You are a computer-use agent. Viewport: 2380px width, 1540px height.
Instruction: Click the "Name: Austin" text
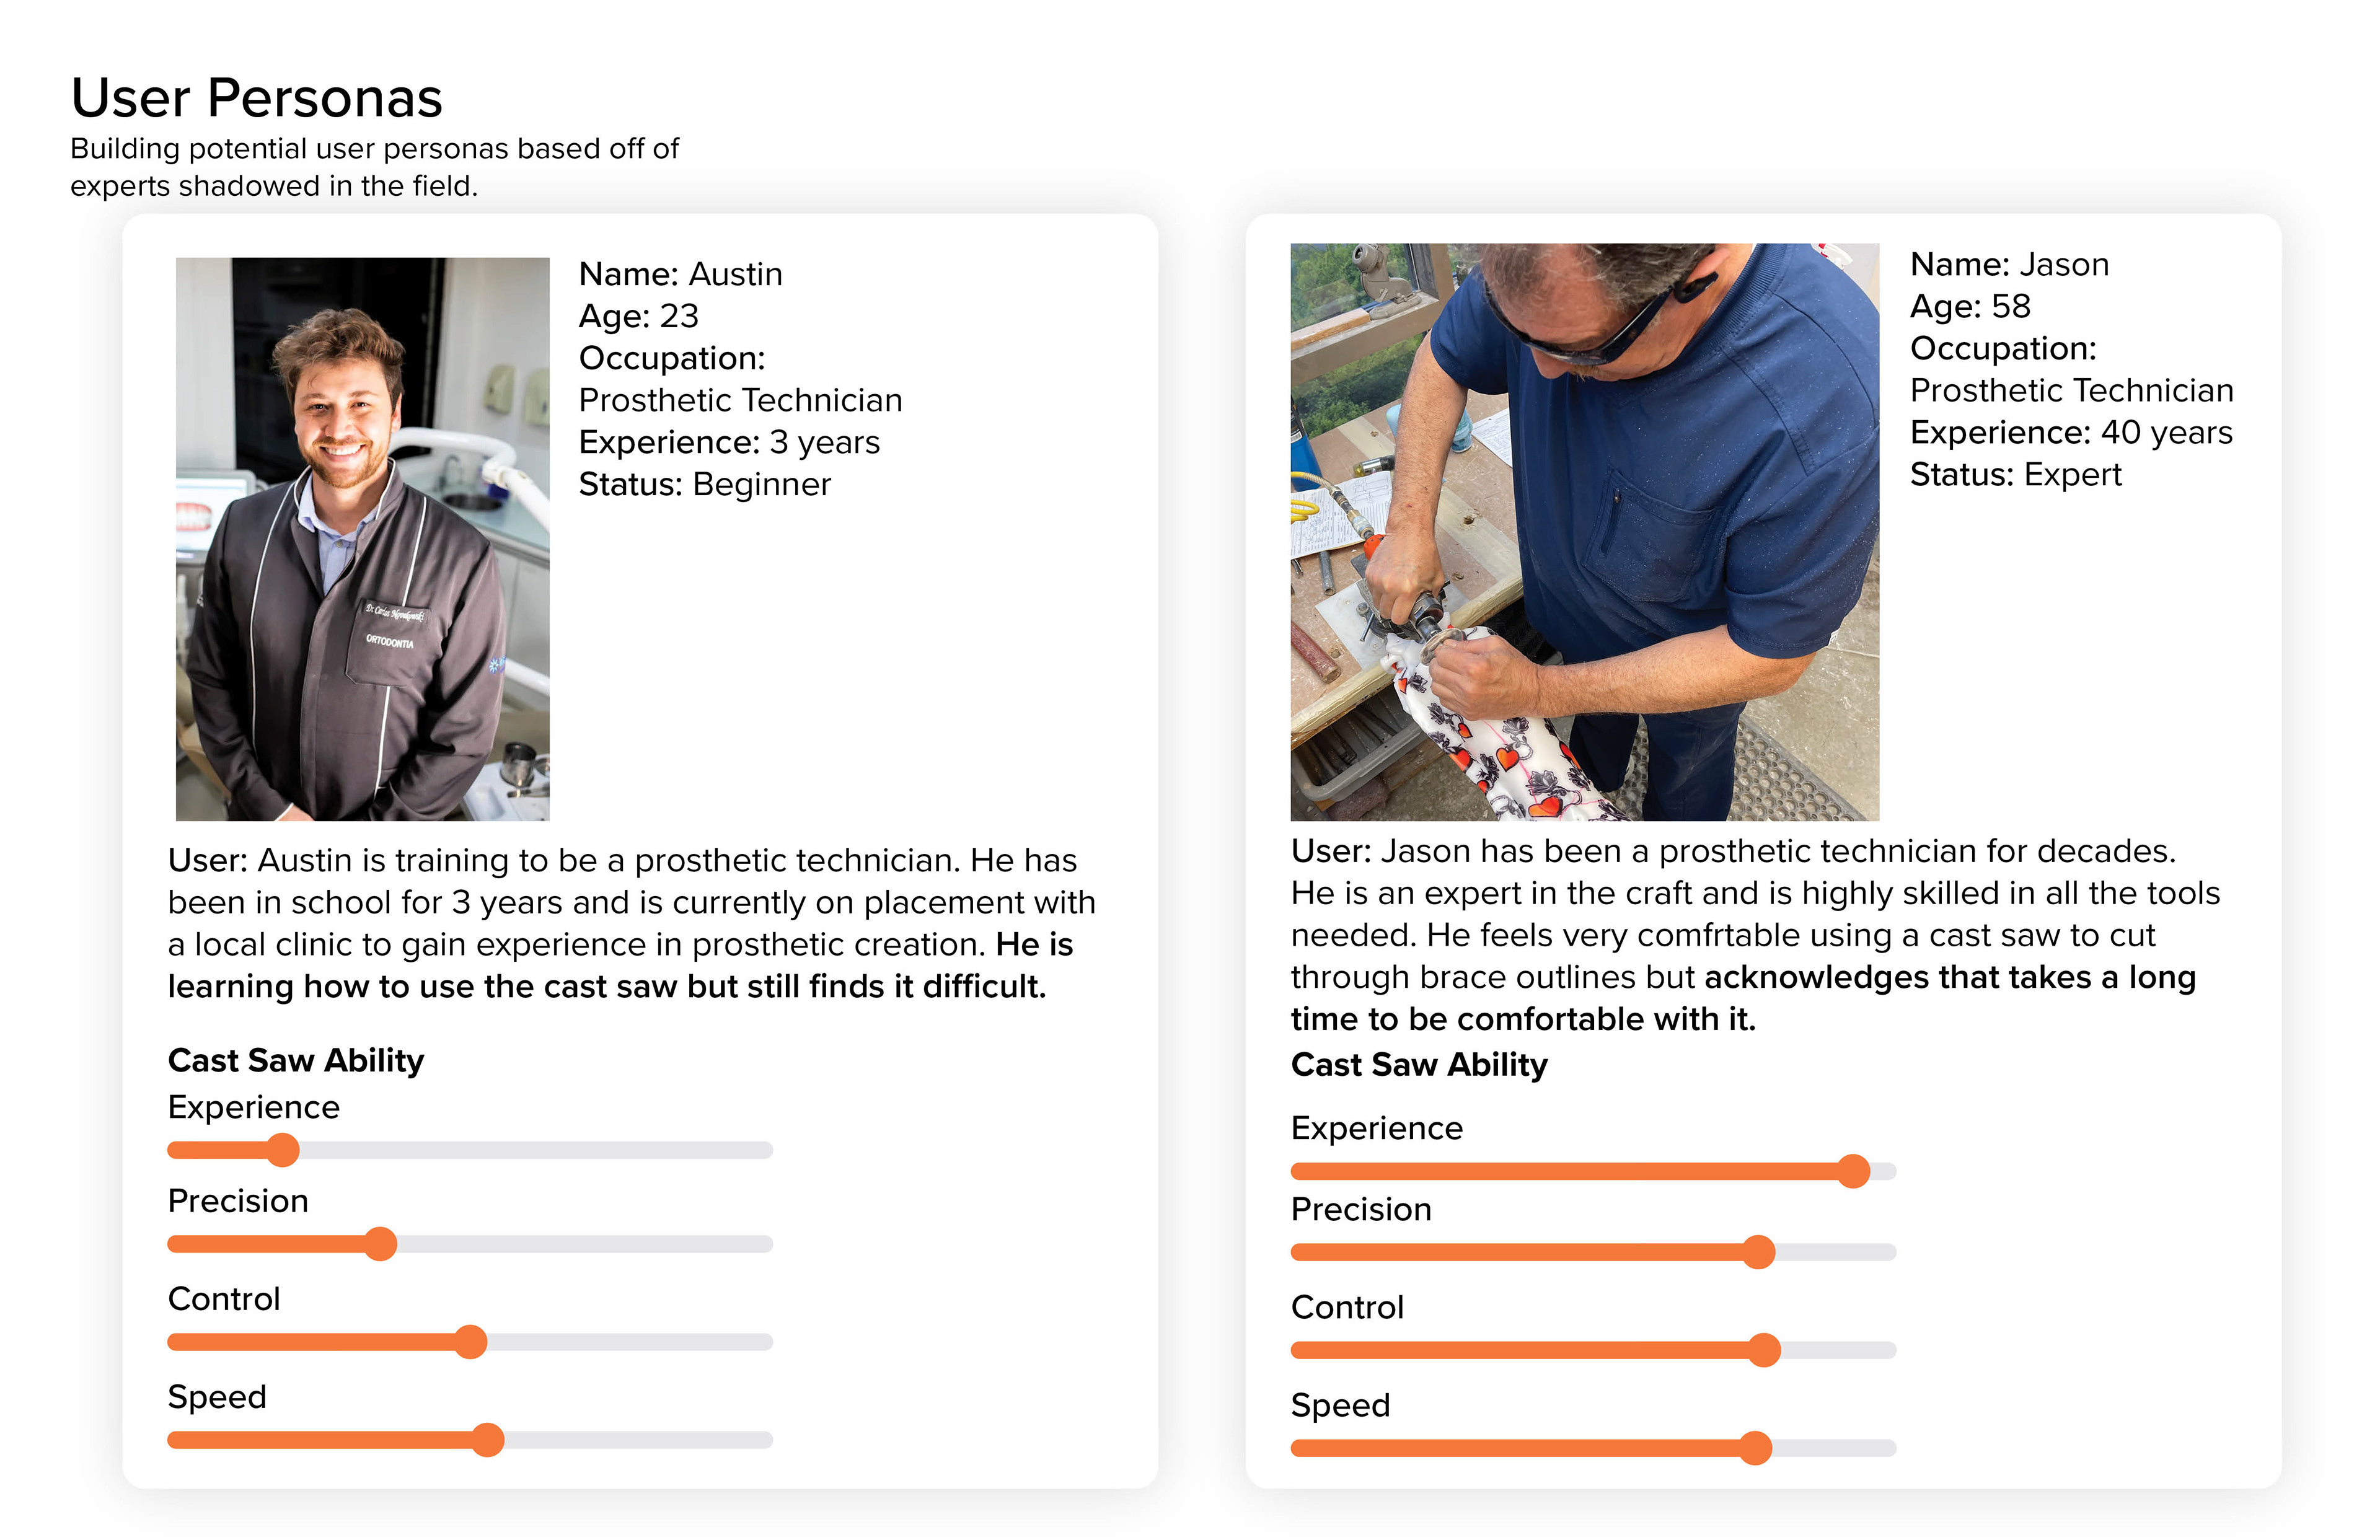tap(680, 274)
